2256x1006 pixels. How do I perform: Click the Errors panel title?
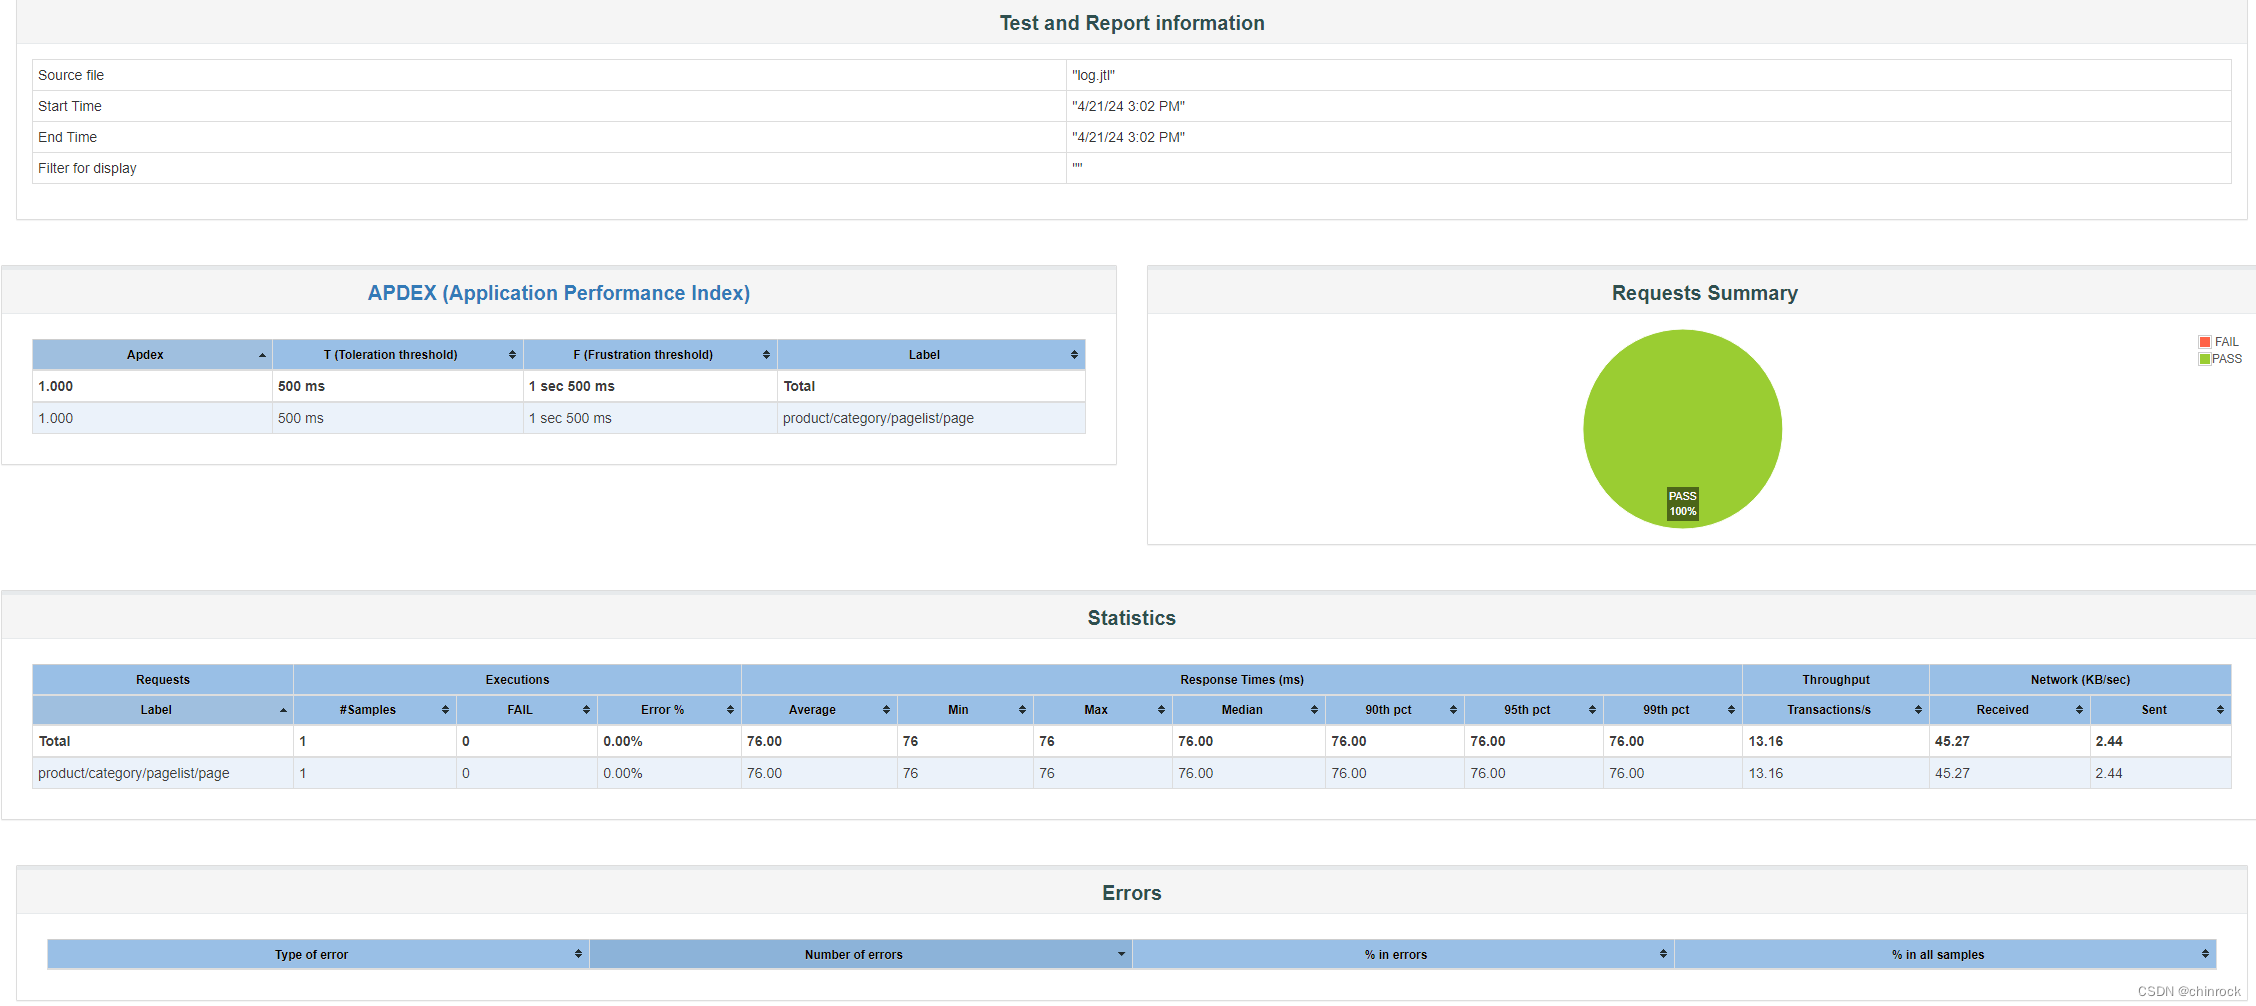pos(1132,893)
